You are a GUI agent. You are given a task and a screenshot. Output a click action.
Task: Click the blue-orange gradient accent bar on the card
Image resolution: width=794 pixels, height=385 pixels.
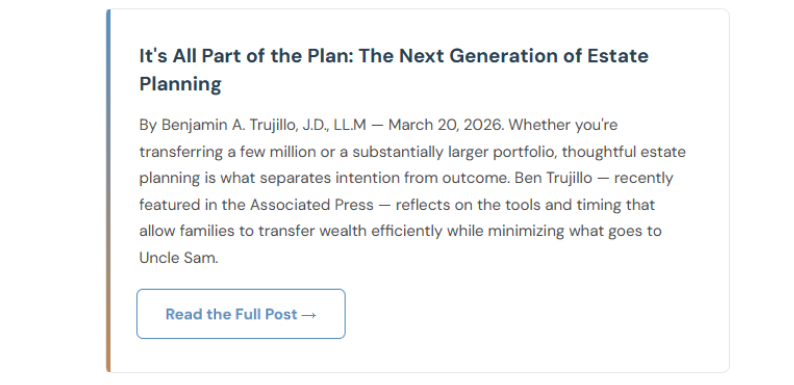pos(108,190)
